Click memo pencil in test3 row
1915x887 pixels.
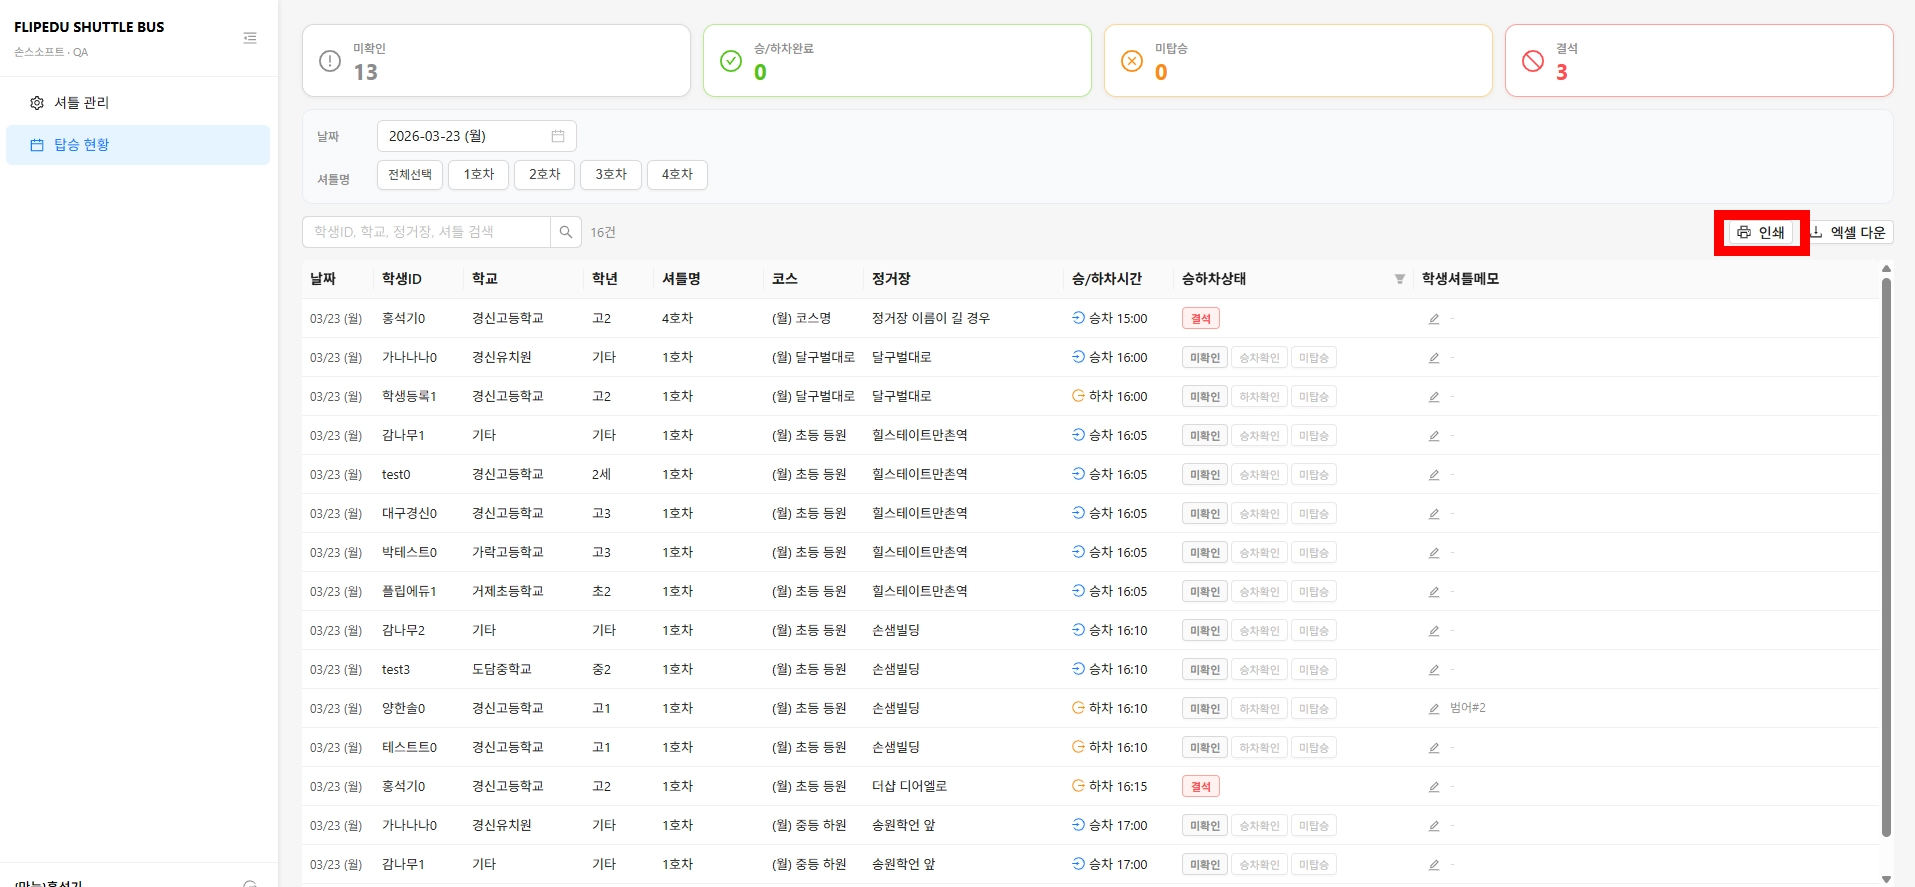point(1434,670)
